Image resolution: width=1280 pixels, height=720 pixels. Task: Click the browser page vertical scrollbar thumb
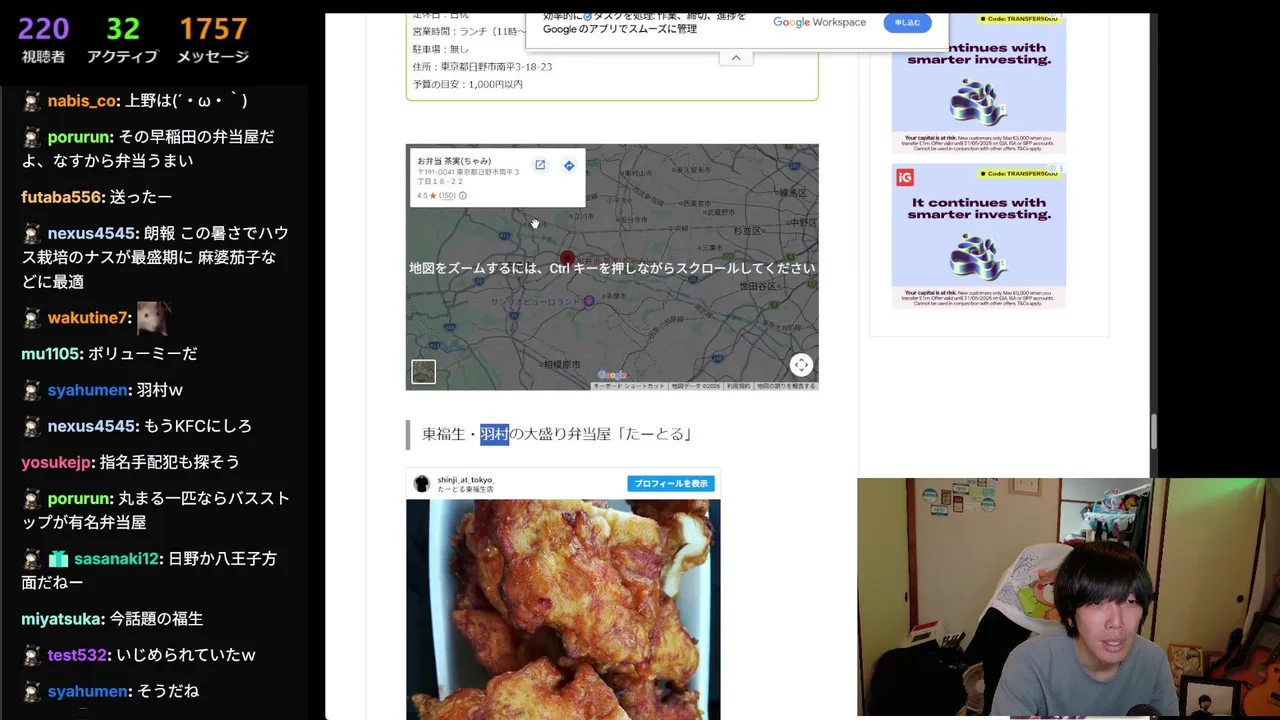tap(1153, 432)
